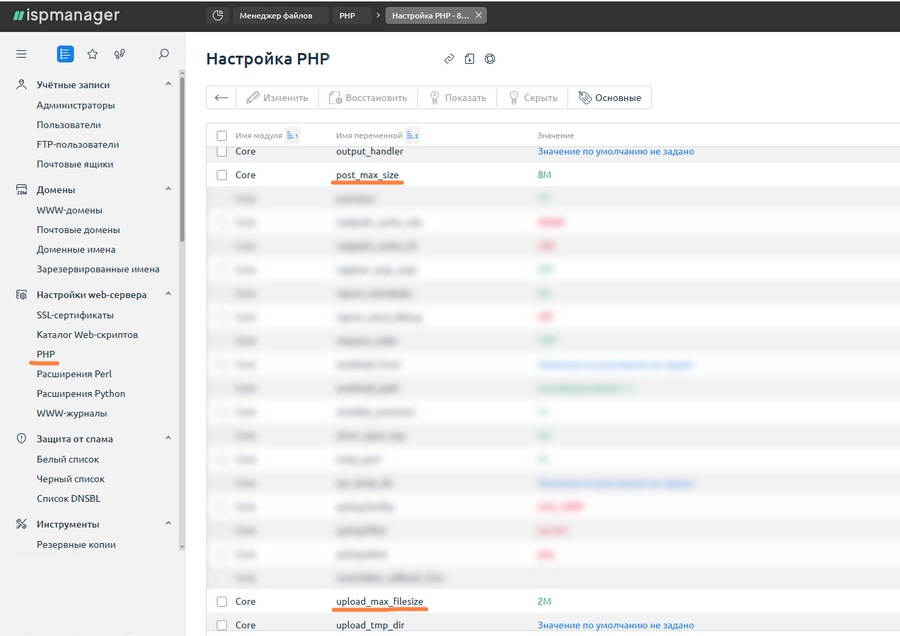Open the output_handler default value link
Image resolution: width=900 pixels, height=636 pixels.
coord(615,152)
